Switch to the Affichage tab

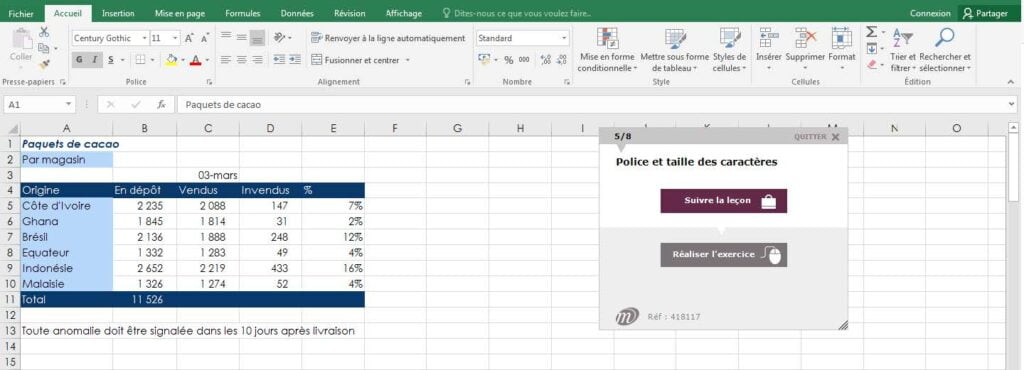click(404, 13)
